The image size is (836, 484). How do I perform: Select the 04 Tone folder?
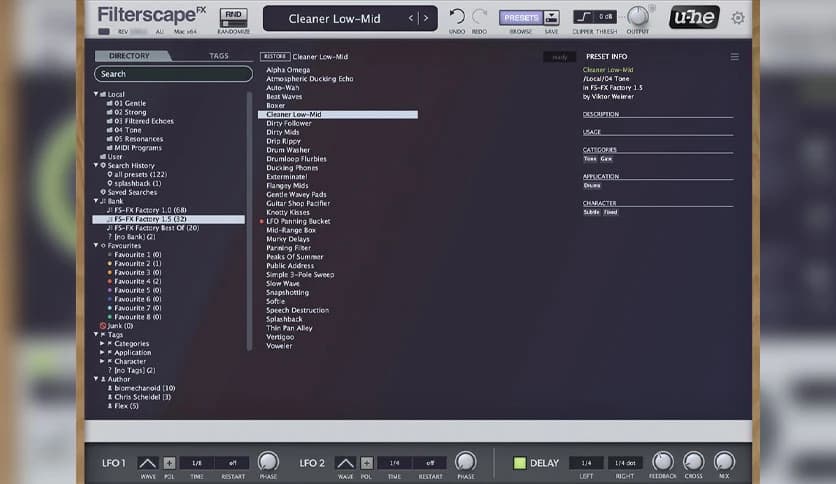124,130
